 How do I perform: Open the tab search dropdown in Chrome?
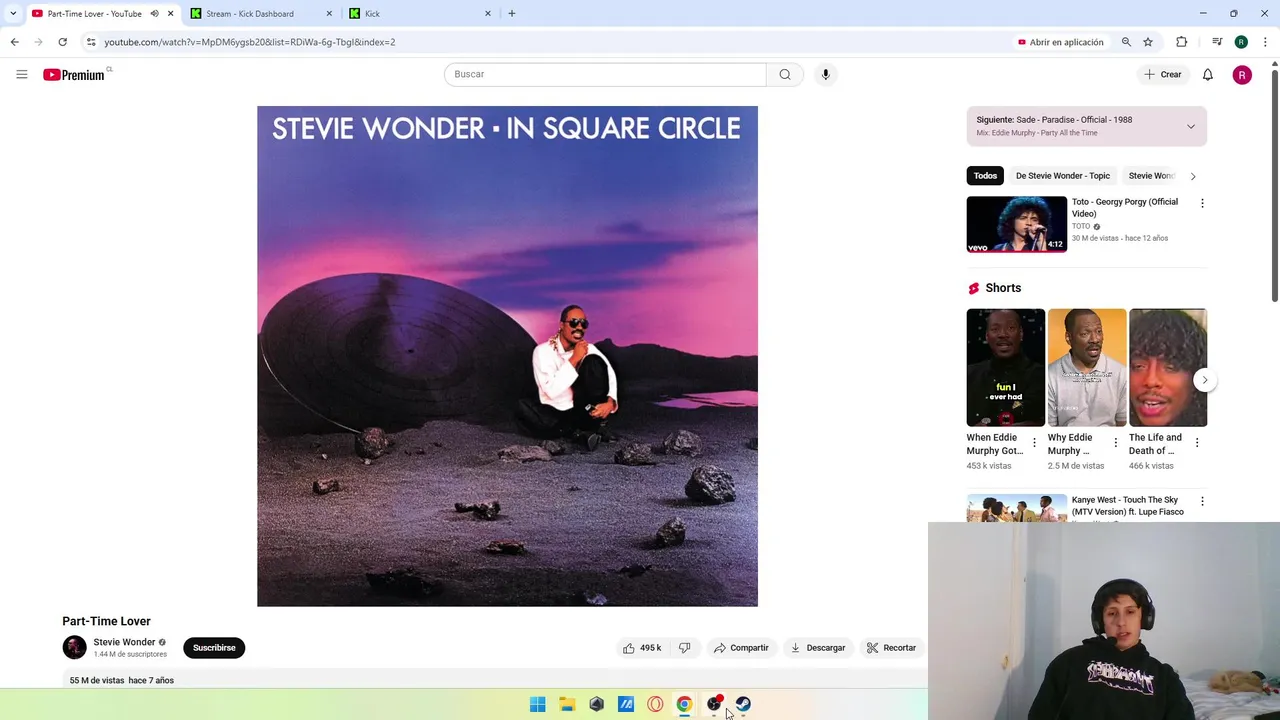click(13, 14)
